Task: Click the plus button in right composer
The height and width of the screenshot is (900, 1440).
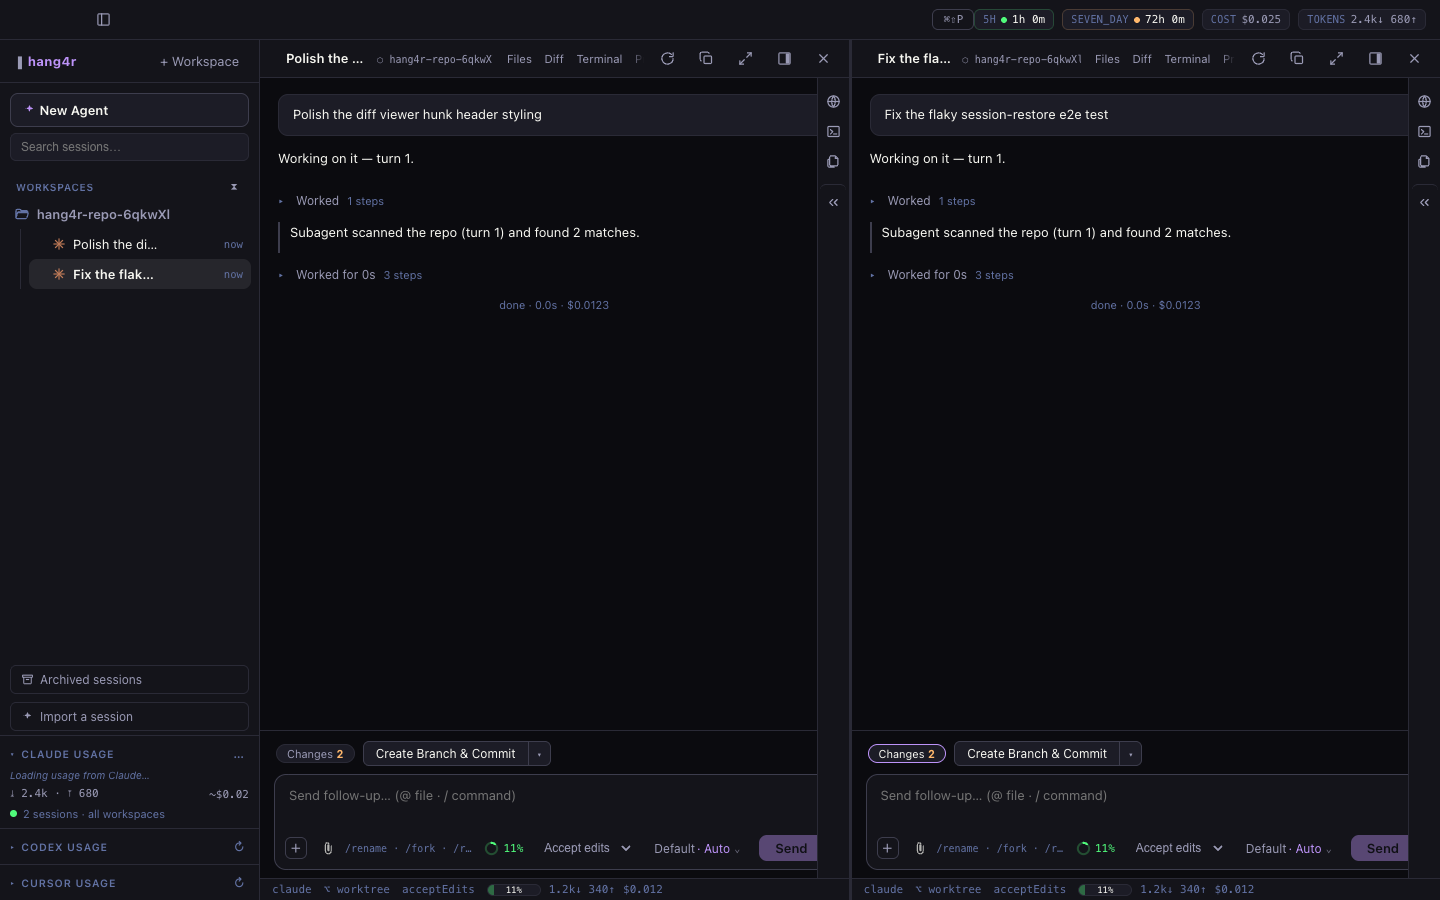Action: (x=887, y=848)
